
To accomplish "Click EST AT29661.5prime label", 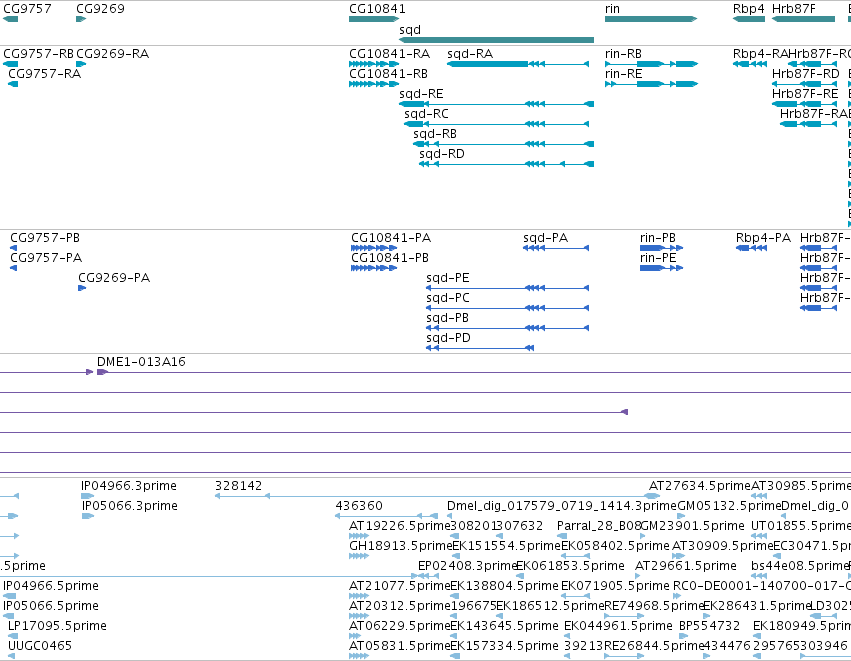I will click(x=685, y=566).
